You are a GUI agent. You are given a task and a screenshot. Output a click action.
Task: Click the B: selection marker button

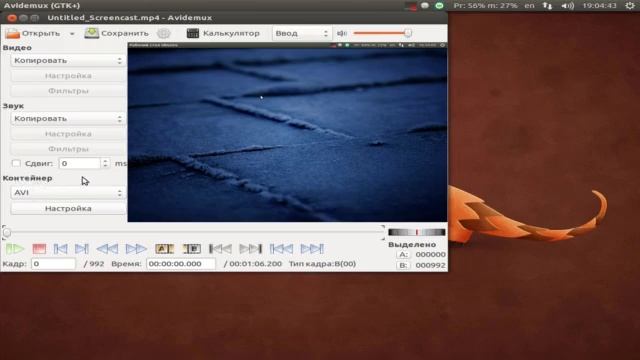pos(403,265)
